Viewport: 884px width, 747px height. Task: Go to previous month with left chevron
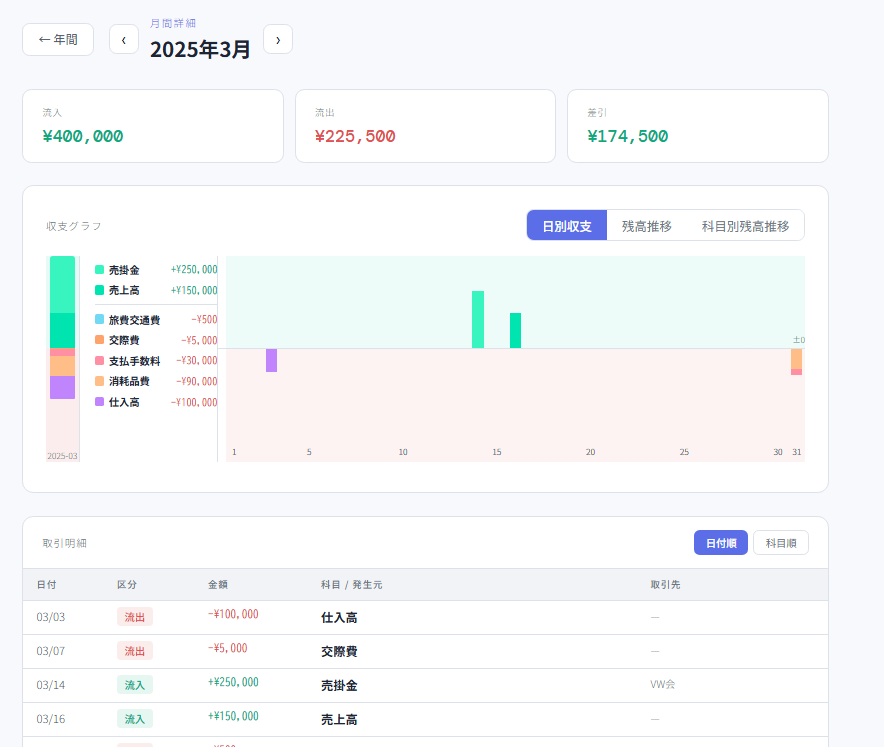124,40
